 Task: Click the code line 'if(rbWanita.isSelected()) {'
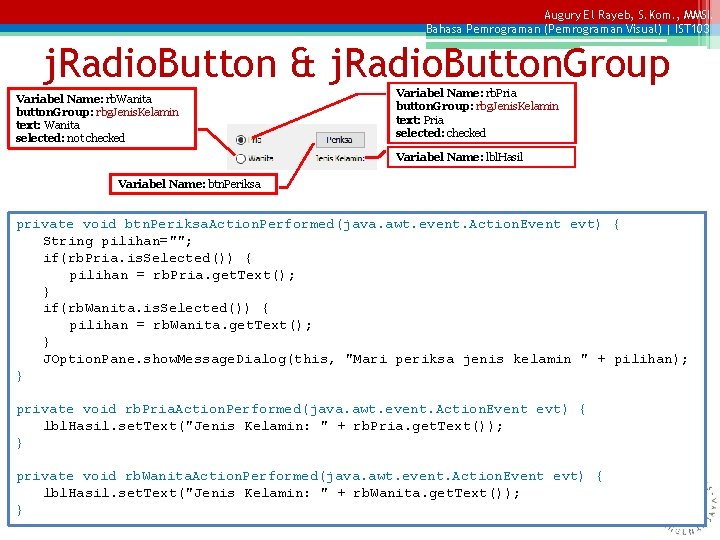click(156, 308)
